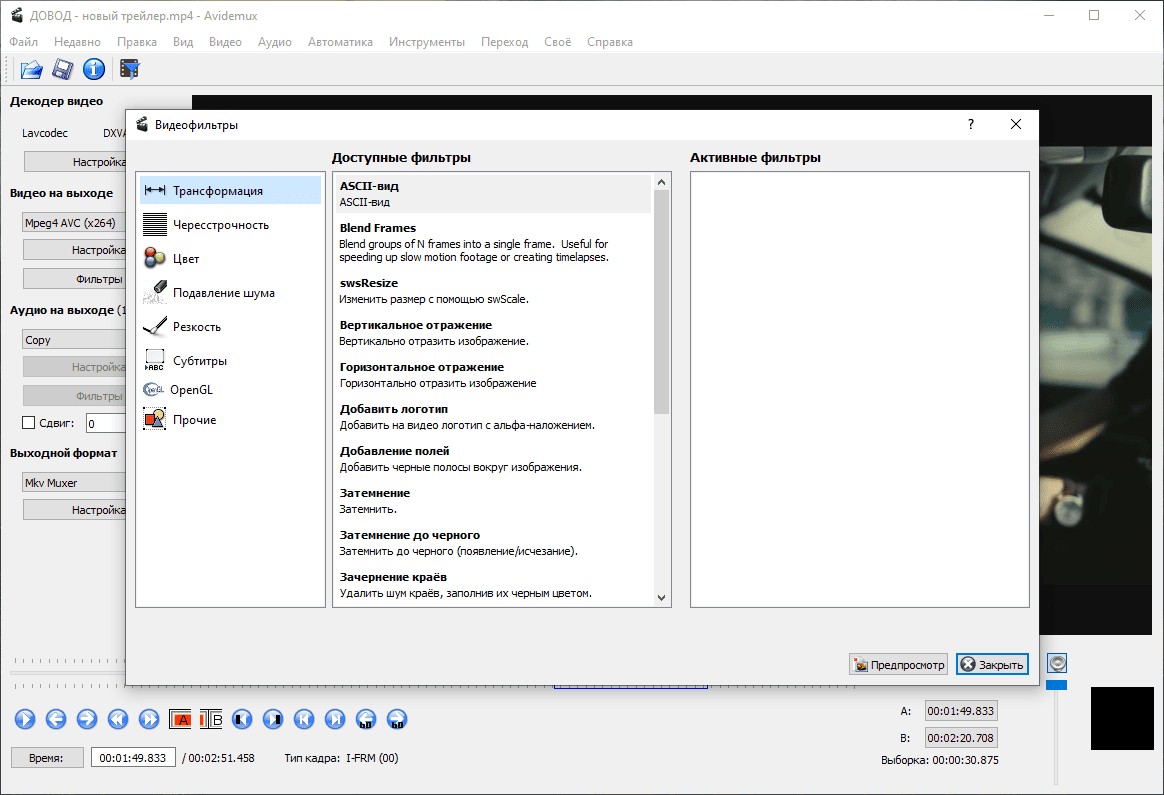1164x795 pixels.
Task: Select the Чересстрочность filter category
Action: point(230,225)
